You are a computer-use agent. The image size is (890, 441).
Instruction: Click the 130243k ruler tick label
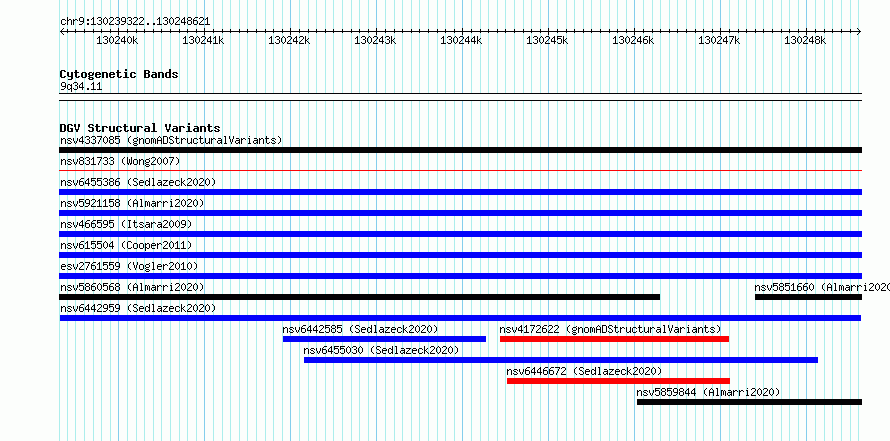(375, 40)
